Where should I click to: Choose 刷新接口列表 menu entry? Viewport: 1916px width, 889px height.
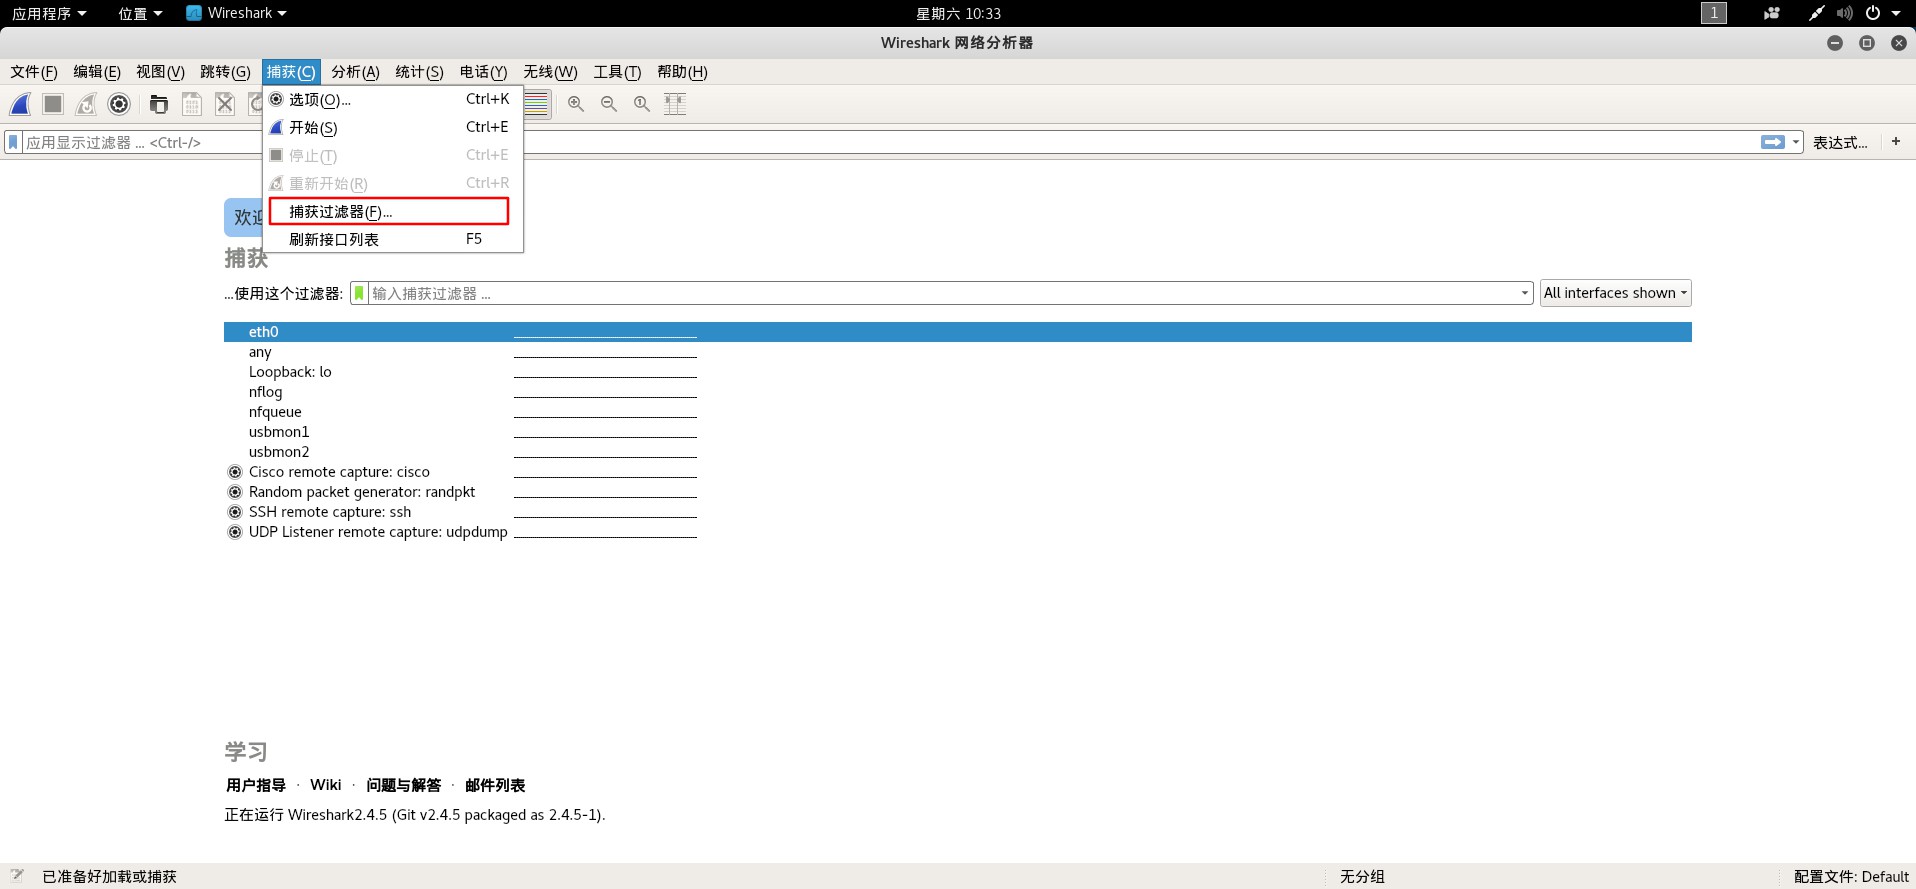(393, 239)
